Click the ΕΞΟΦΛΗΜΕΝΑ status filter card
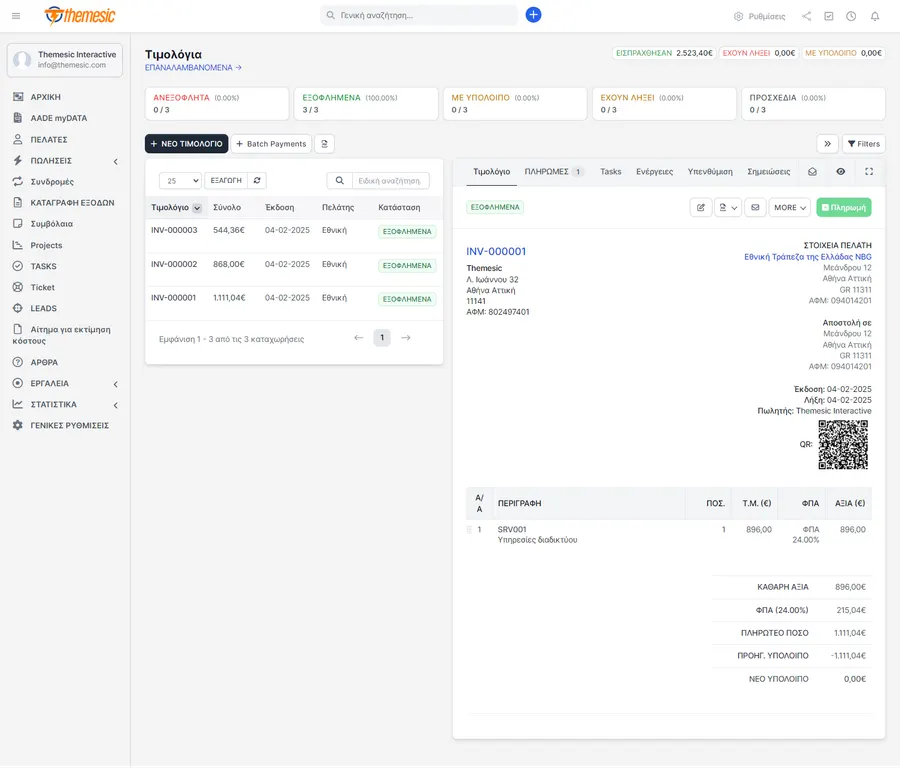900x768 pixels. (x=366, y=103)
